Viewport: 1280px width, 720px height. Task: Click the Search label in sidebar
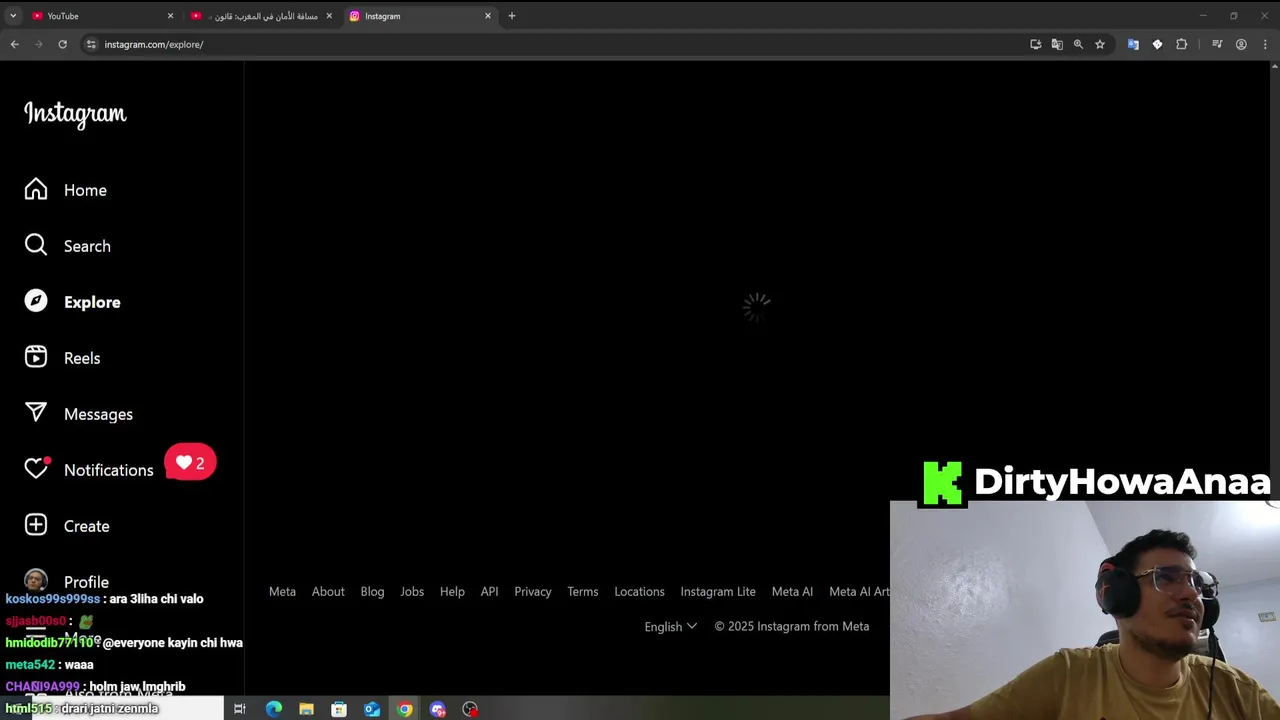87,246
